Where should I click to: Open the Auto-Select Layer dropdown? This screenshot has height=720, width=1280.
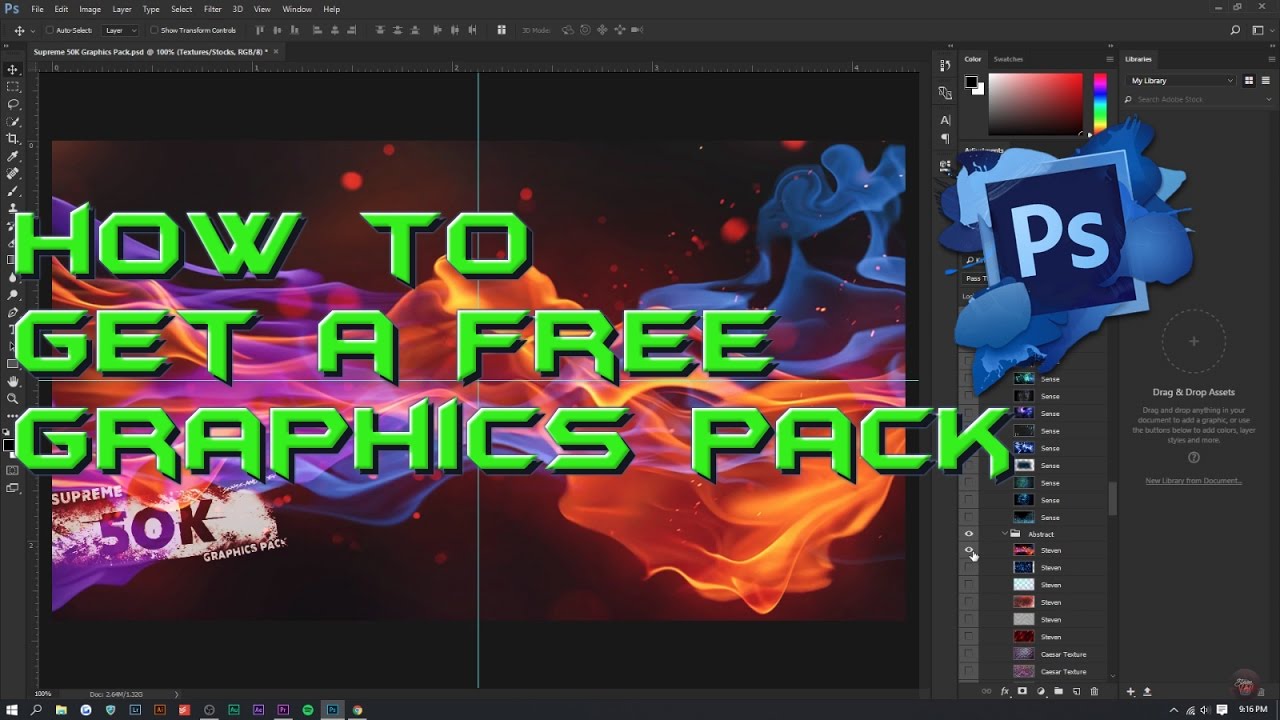click(x=121, y=30)
